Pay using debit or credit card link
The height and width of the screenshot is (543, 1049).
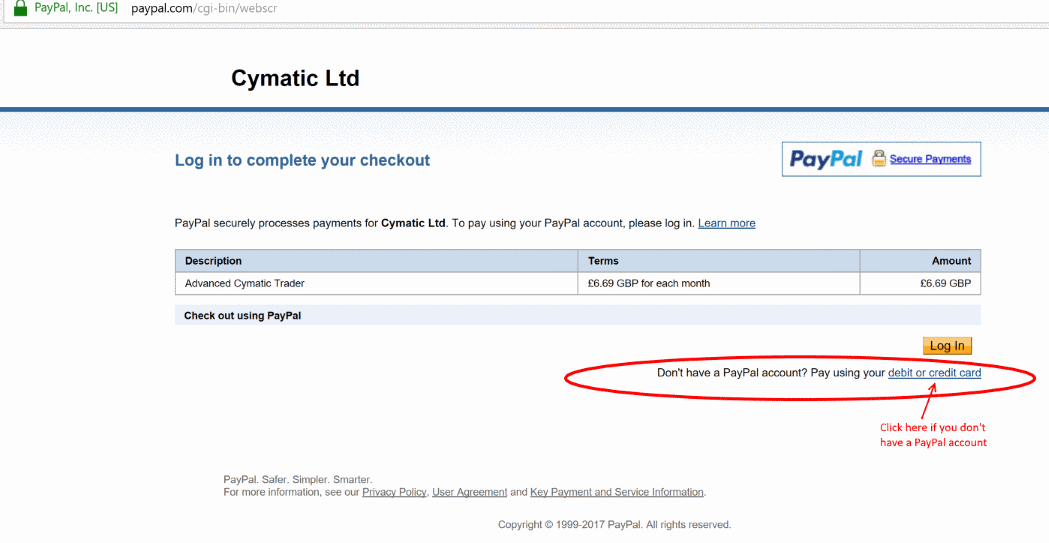934,372
